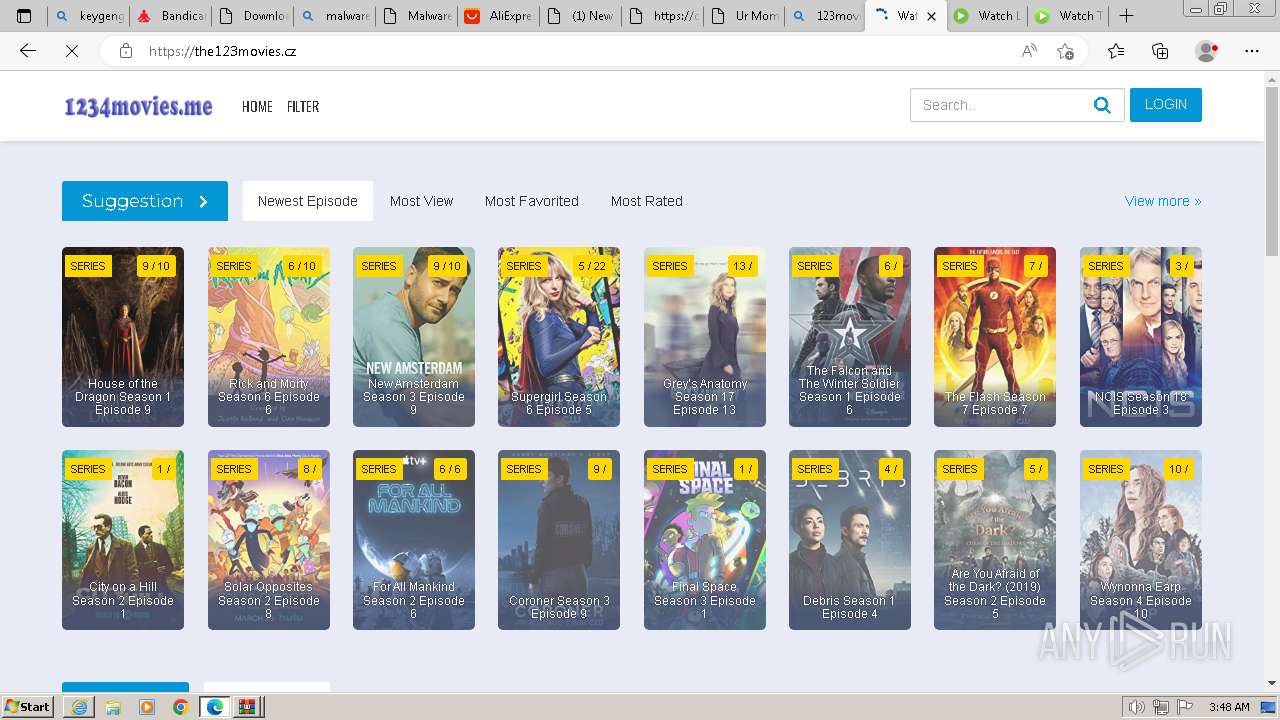Open FILTER in site navigation
This screenshot has height=720, width=1280.
click(x=303, y=106)
